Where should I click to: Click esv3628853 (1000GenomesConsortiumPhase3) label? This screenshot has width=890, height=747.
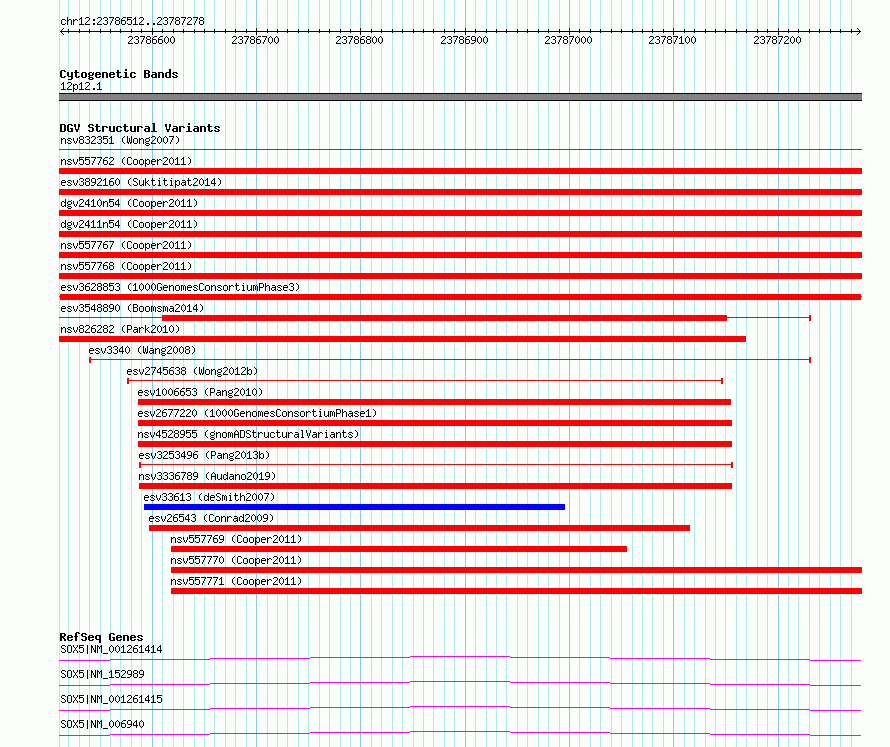(x=180, y=287)
